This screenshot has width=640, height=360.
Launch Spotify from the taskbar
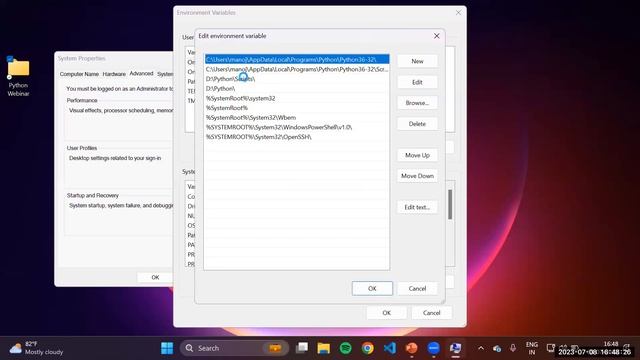346,348
